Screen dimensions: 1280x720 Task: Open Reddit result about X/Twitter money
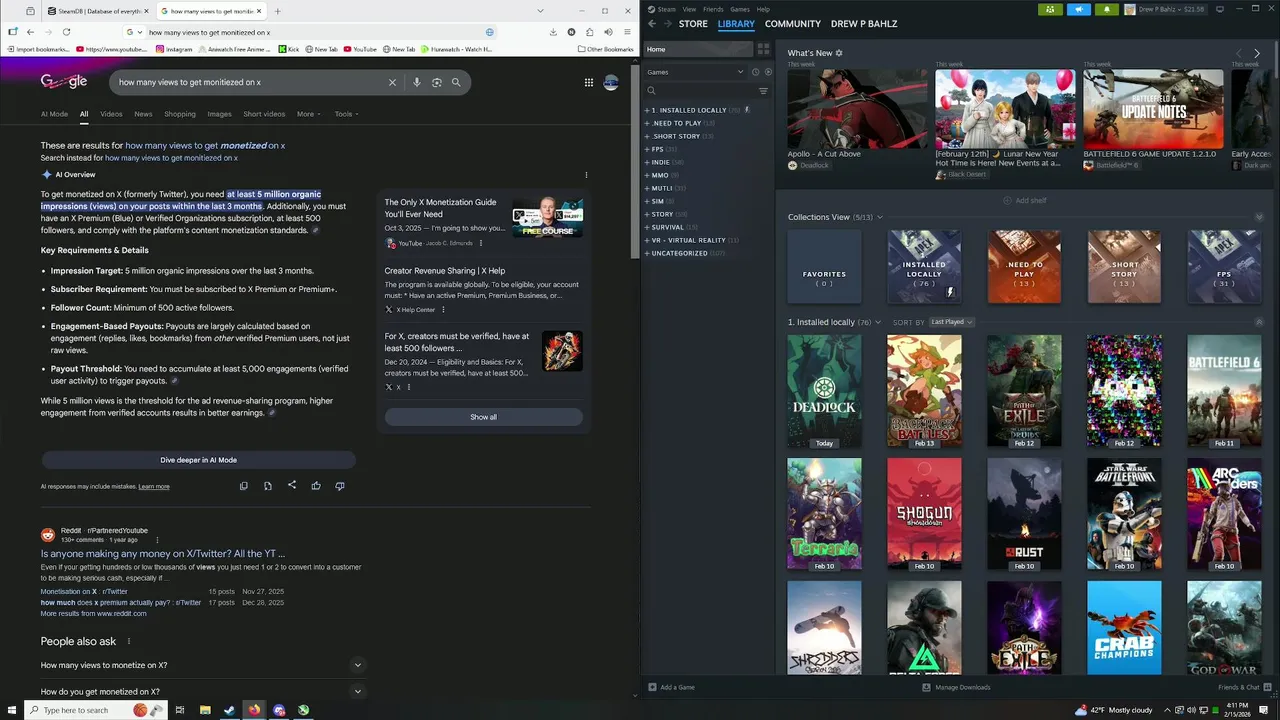163,553
